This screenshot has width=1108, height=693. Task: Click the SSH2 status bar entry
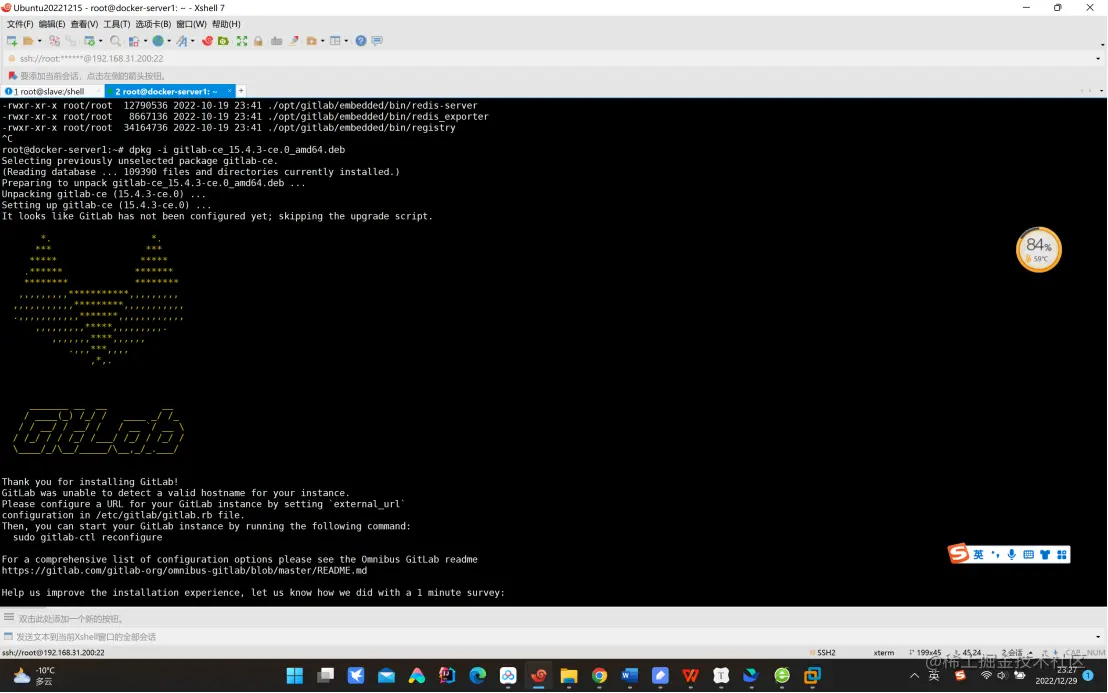(x=823, y=652)
